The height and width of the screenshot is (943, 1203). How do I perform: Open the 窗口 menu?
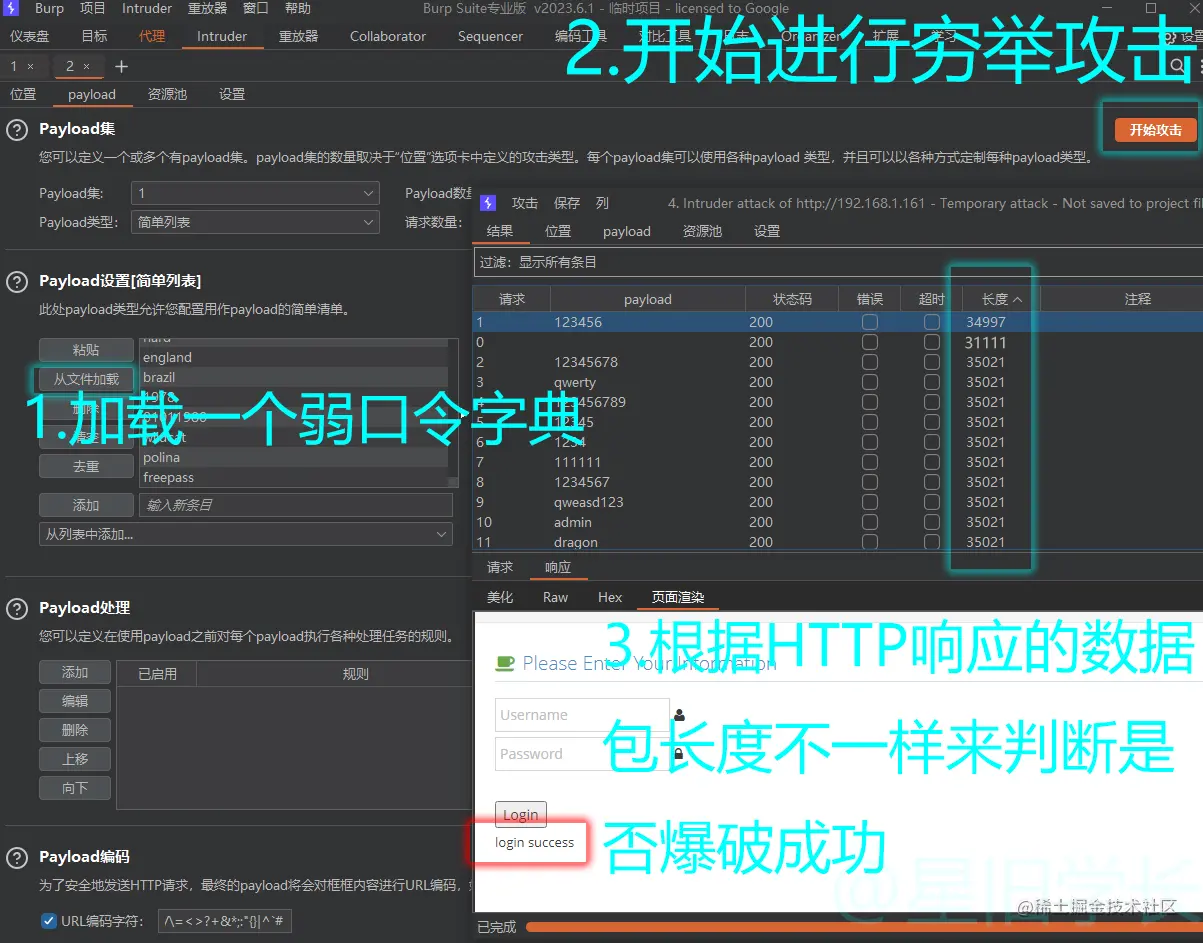click(x=256, y=8)
